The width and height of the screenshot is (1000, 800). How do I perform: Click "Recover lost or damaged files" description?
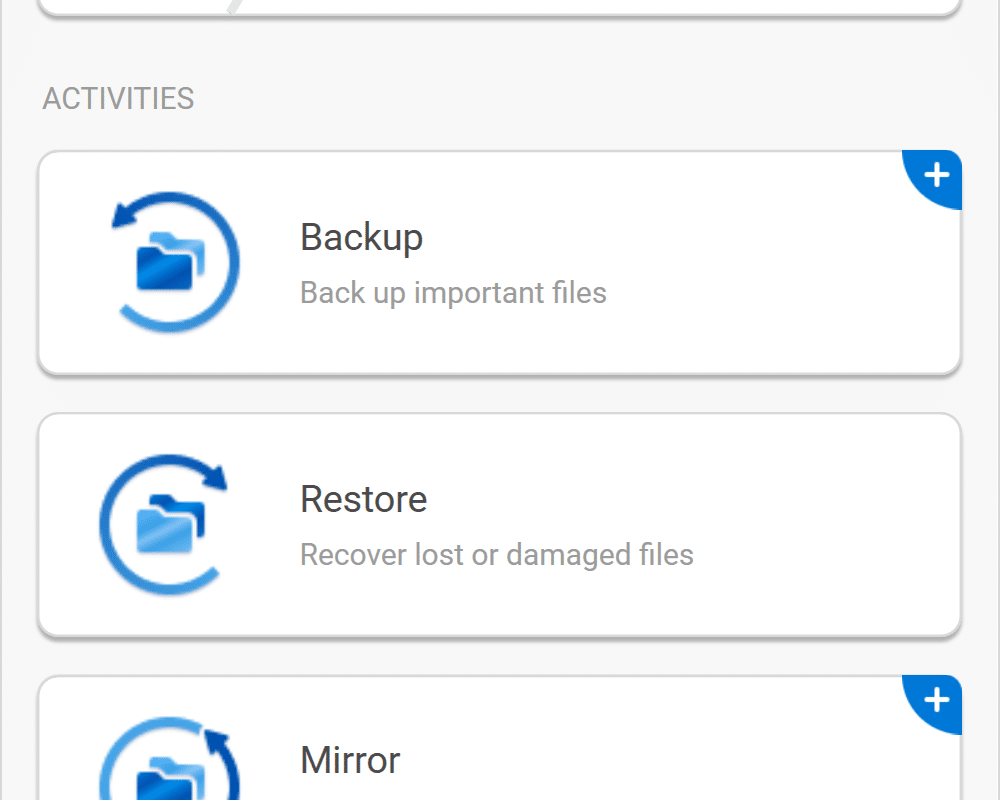(497, 554)
